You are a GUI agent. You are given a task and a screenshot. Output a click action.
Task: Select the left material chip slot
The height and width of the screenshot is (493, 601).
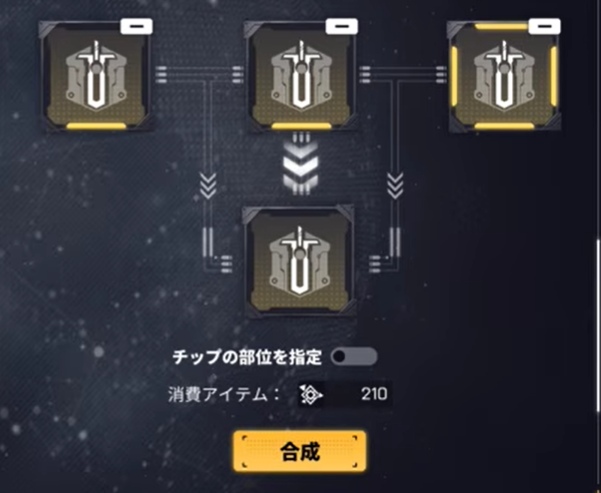[96, 77]
